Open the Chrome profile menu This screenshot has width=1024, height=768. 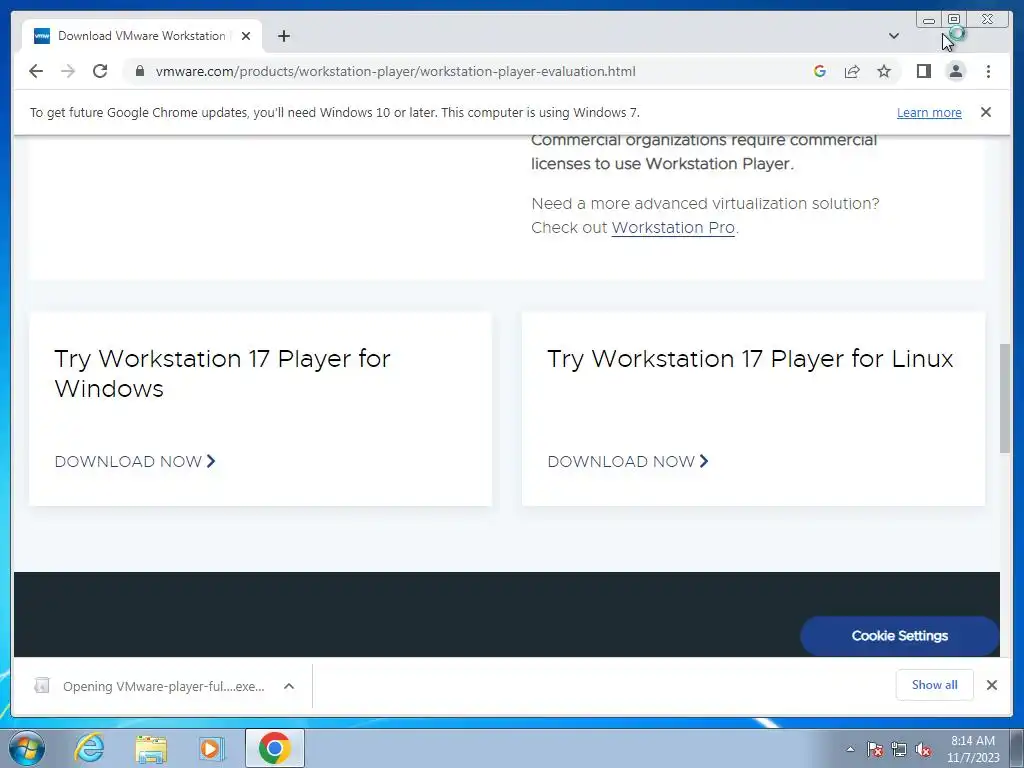pyautogui.click(x=955, y=71)
